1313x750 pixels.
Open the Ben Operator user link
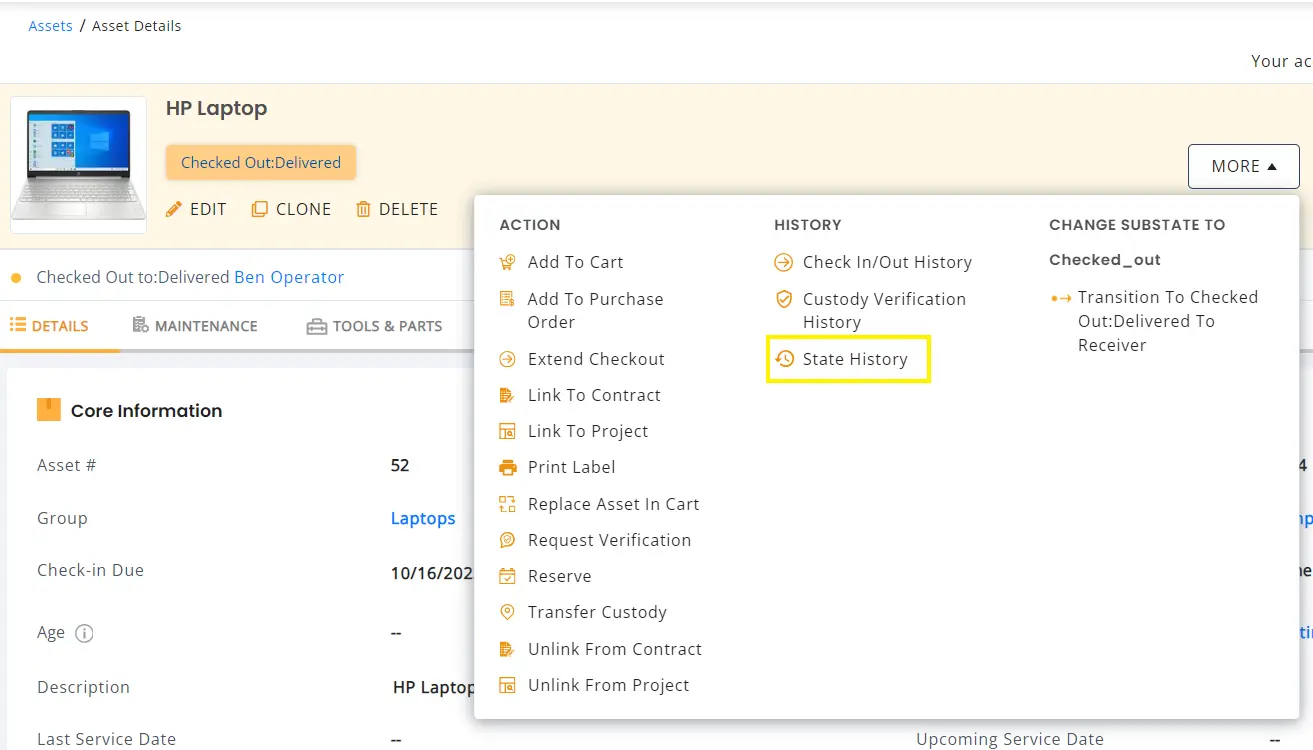coord(289,277)
